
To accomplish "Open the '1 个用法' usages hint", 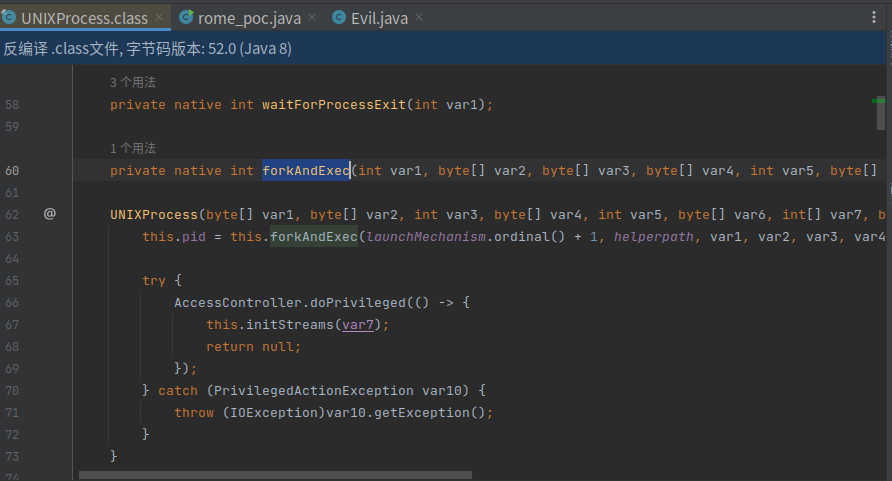I will click(133, 148).
